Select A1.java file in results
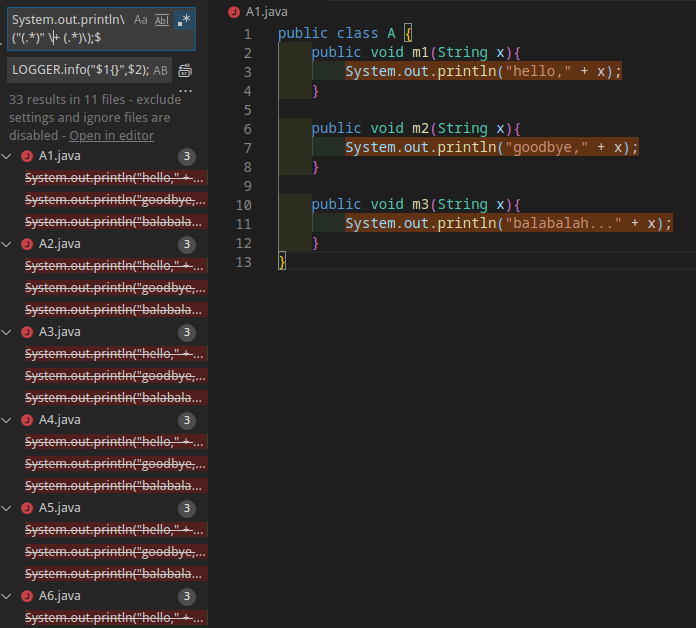The image size is (696, 628). coord(59,156)
